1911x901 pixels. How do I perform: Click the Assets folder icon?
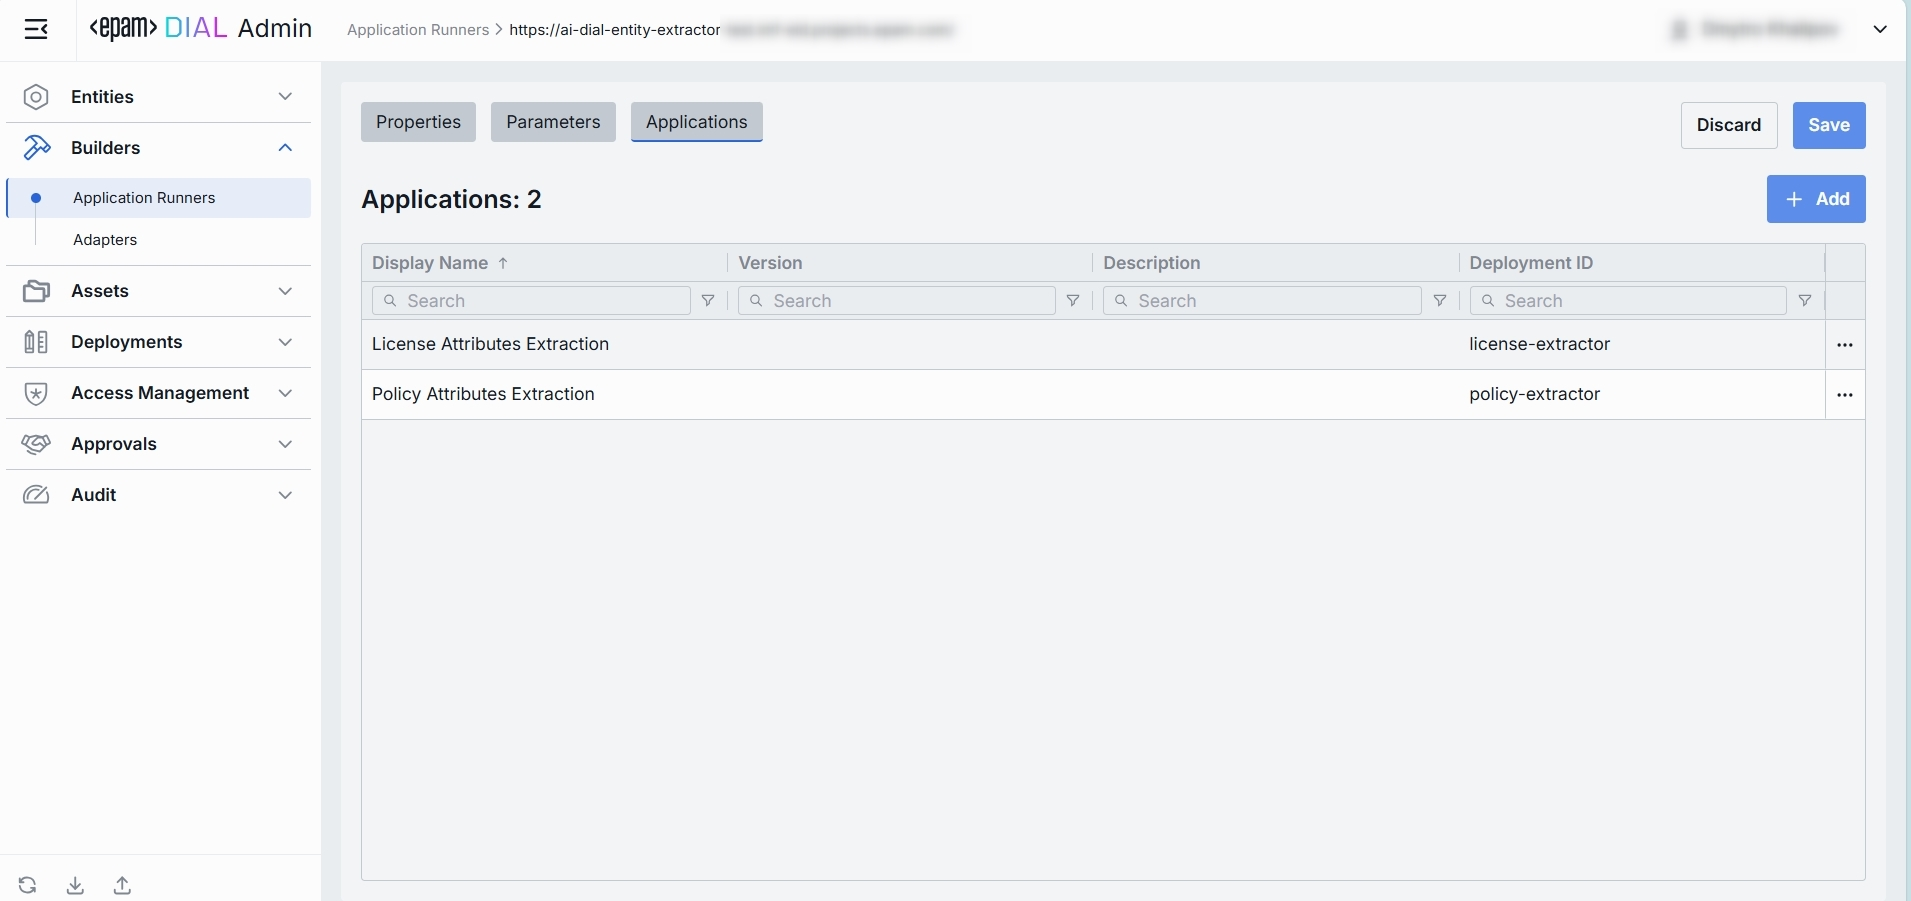tap(36, 291)
